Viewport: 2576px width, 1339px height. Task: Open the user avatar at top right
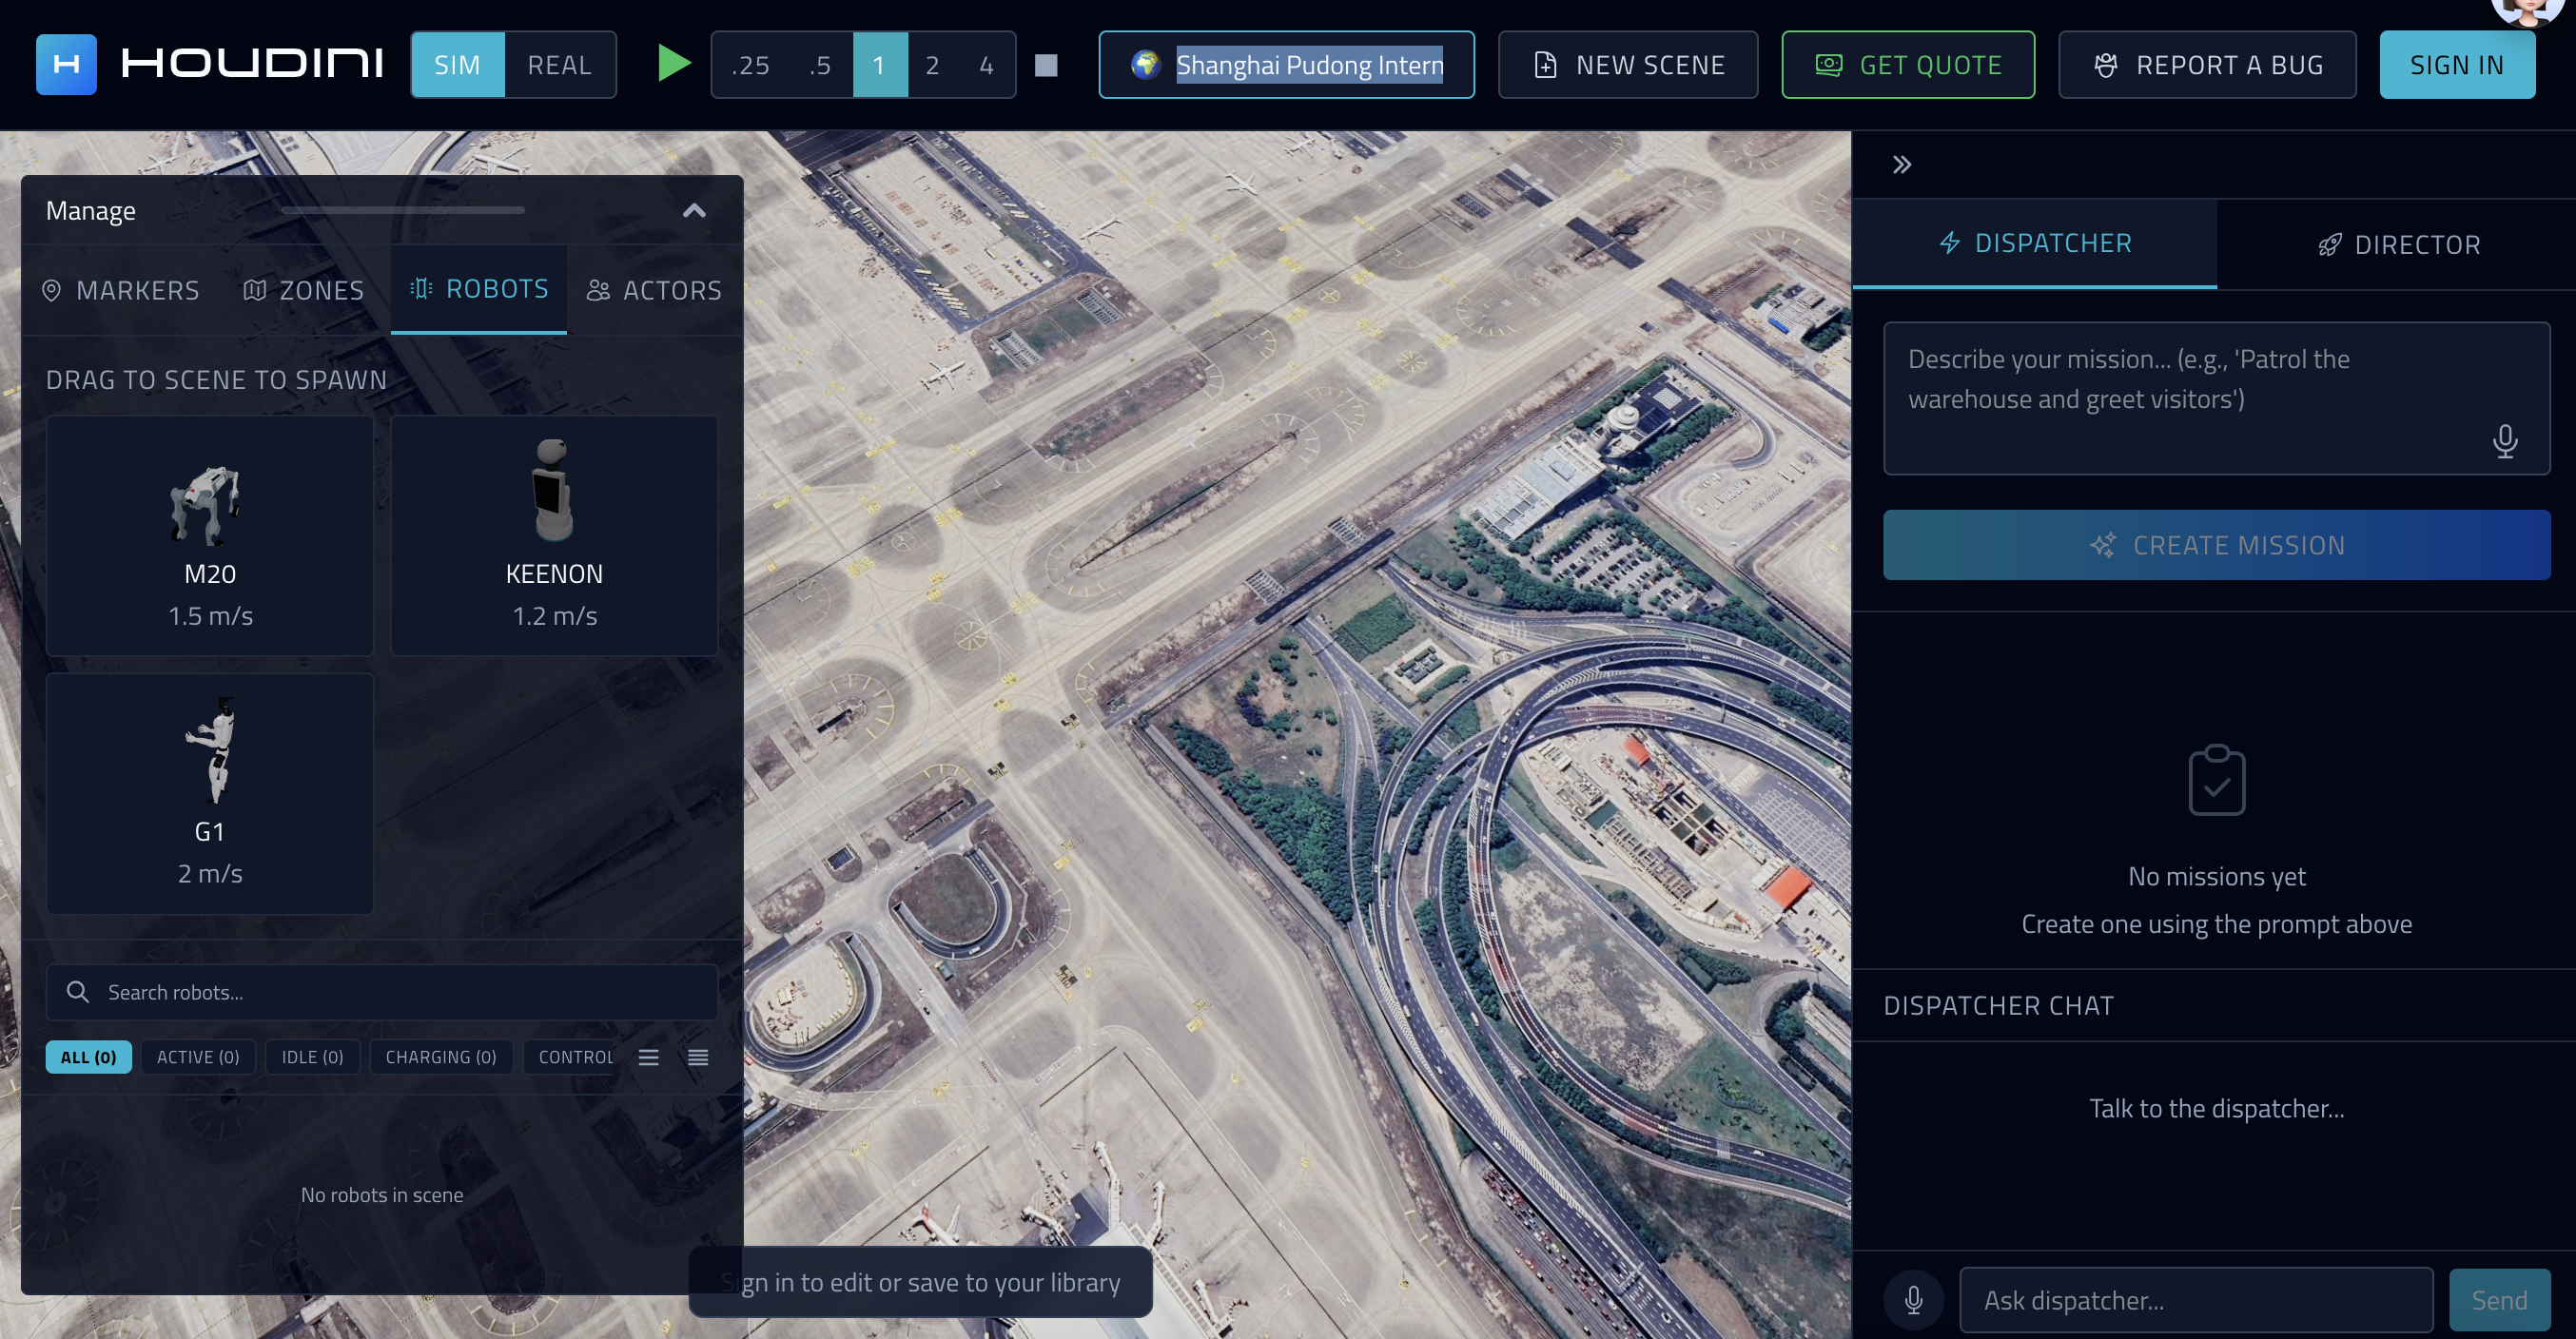[x=2527, y=10]
